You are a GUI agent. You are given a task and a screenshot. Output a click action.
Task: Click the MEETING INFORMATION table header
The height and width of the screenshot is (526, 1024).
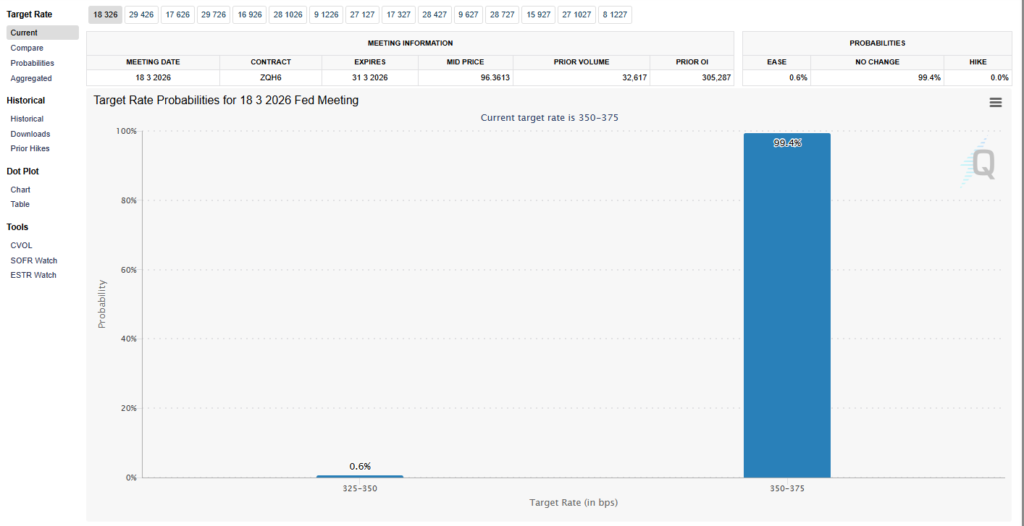tap(410, 43)
